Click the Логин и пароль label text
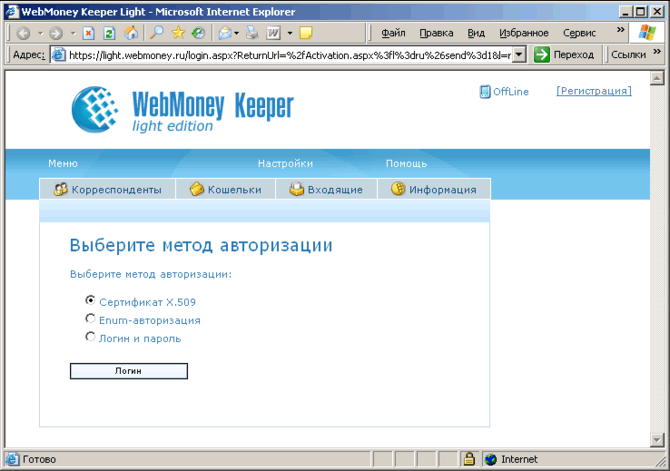The height and width of the screenshot is (471, 670). click(140, 339)
